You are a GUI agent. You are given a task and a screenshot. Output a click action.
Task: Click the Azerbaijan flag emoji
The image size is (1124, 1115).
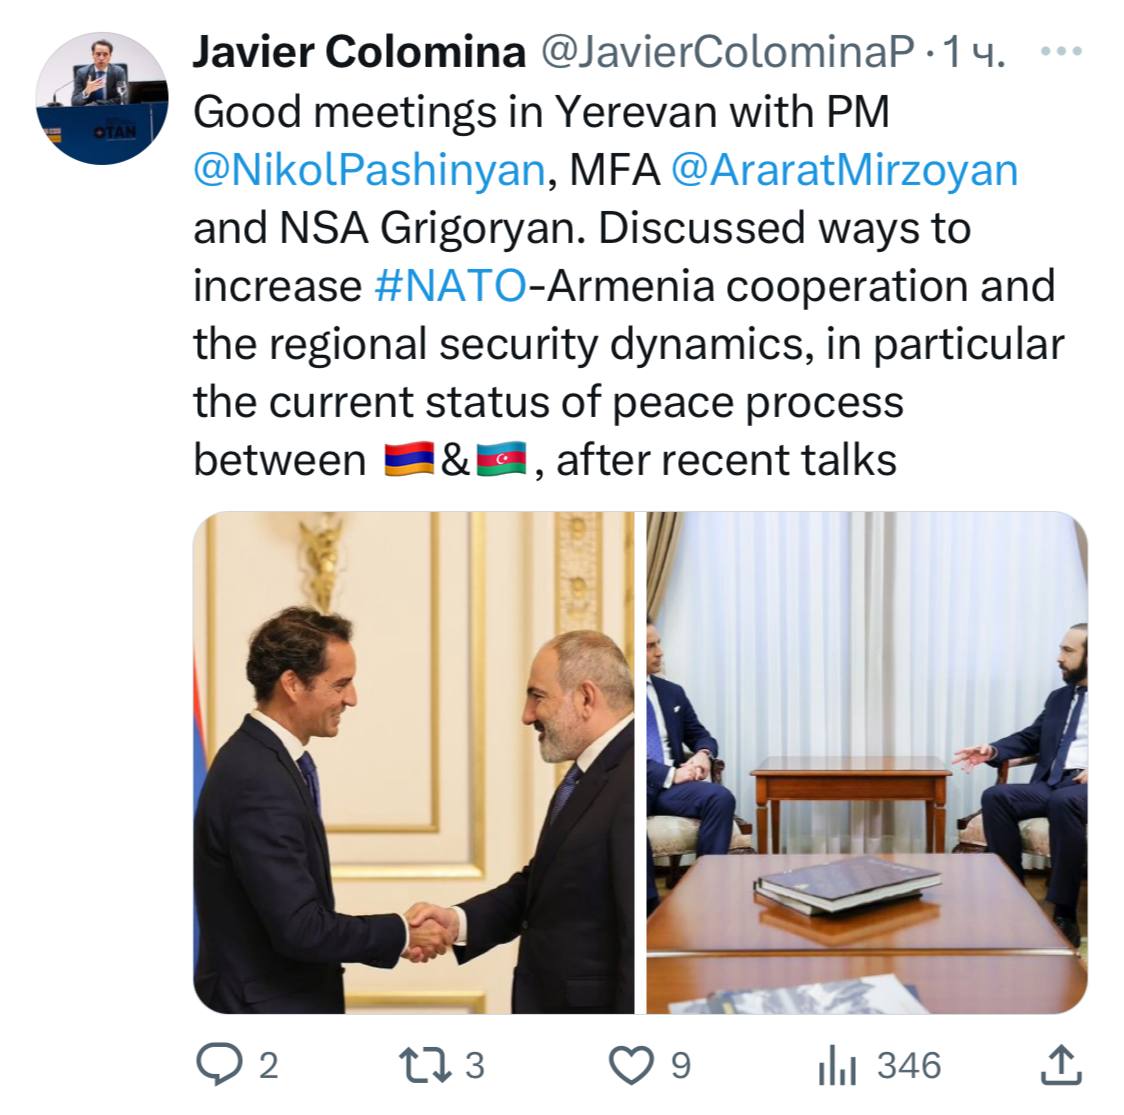coord(502,459)
